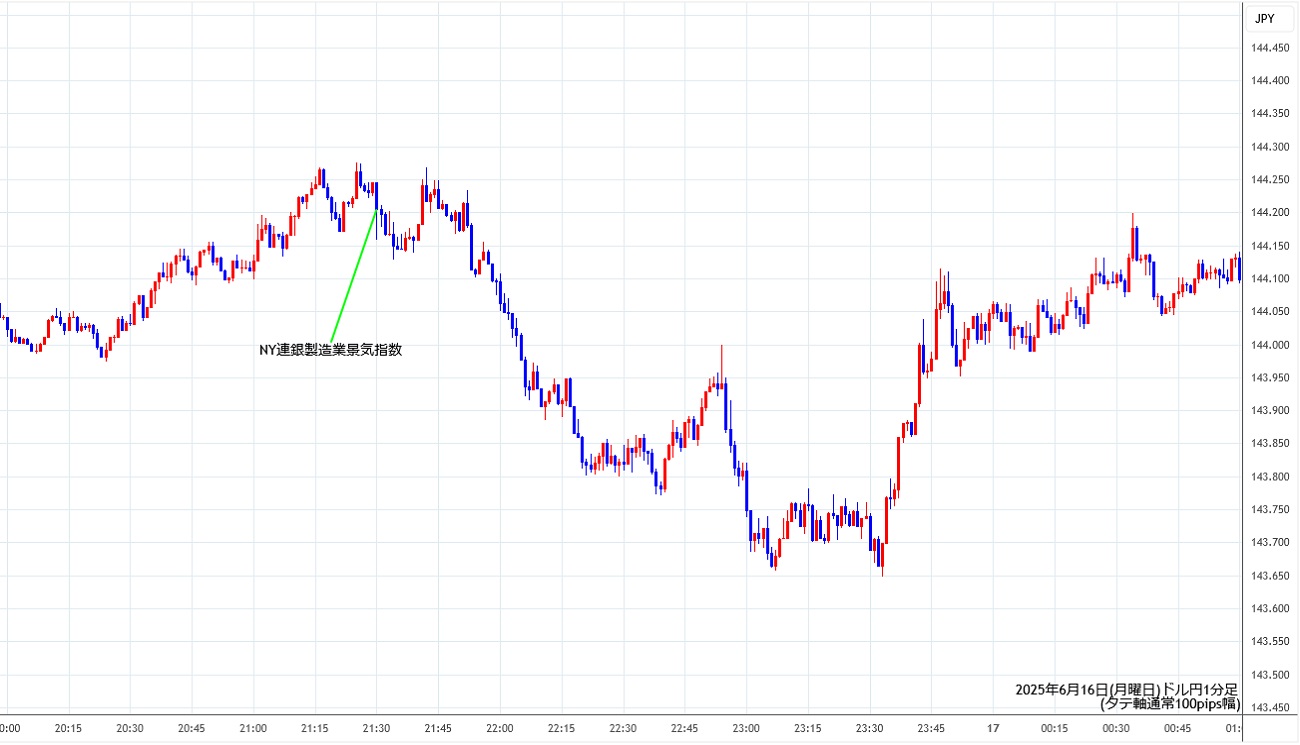Click the 143.500 price axis label

[1270, 675]
